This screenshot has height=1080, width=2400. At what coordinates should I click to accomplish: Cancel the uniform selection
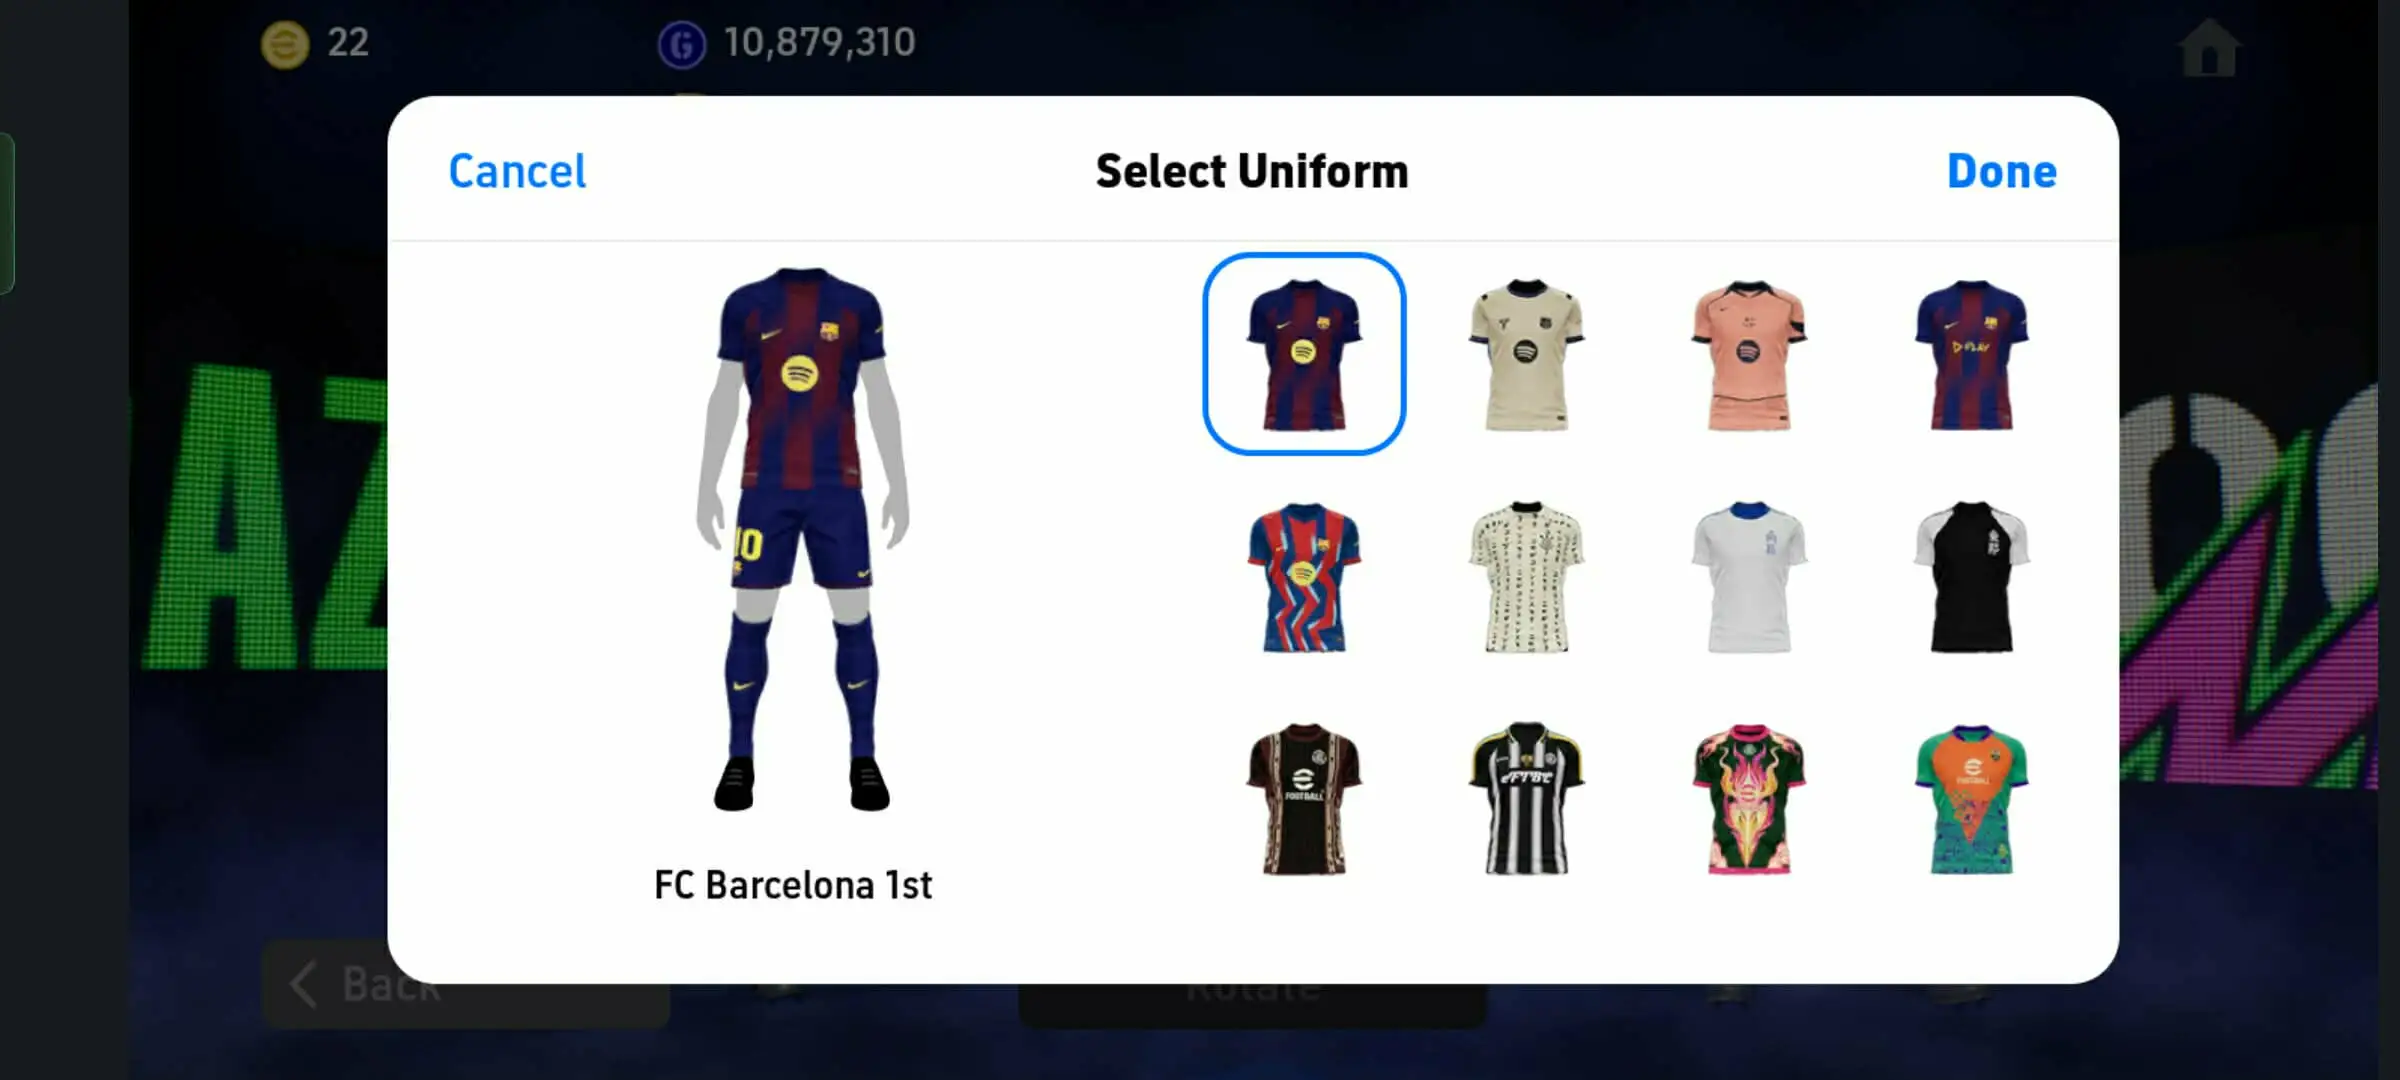517,171
